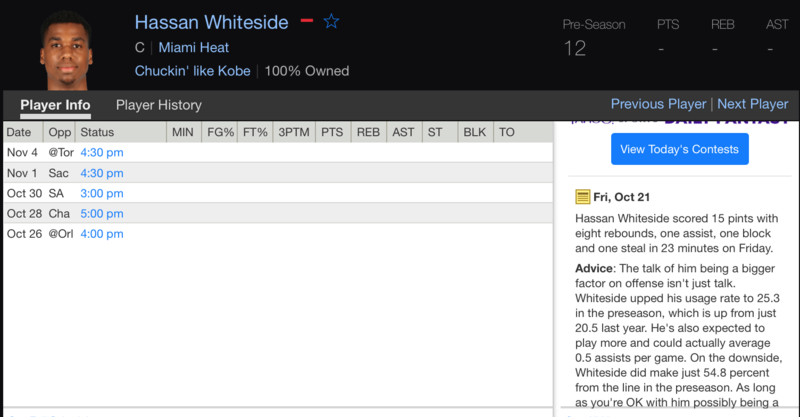Click the Opp column header
Image resolution: width=800 pixels, height=417 pixels.
pos(59,132)
